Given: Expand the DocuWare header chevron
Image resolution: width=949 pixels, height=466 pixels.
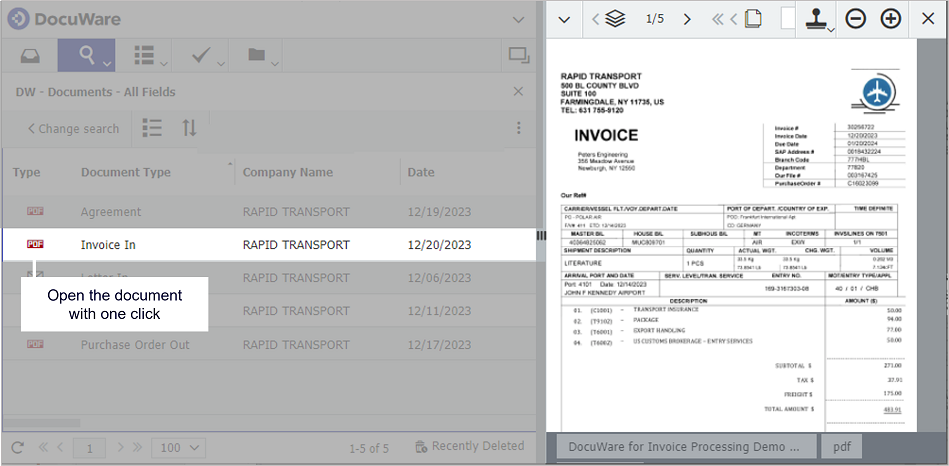Looking at the screenshot, I should pyautogui.click(x=518, y=19).
